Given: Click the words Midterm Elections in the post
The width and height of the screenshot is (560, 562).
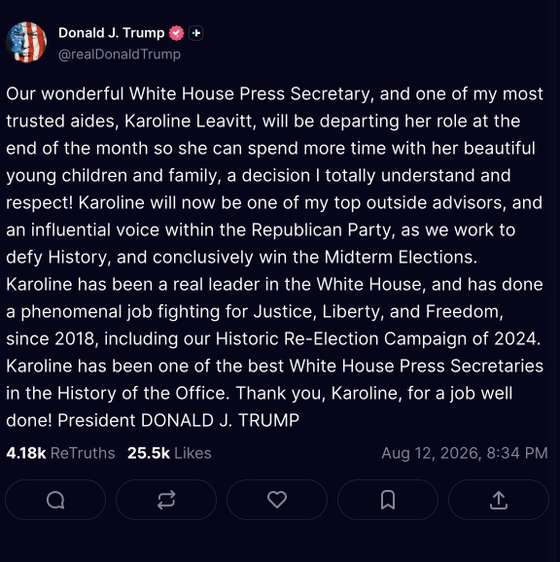Looking at the screenshot, I should tap(401, 257).
